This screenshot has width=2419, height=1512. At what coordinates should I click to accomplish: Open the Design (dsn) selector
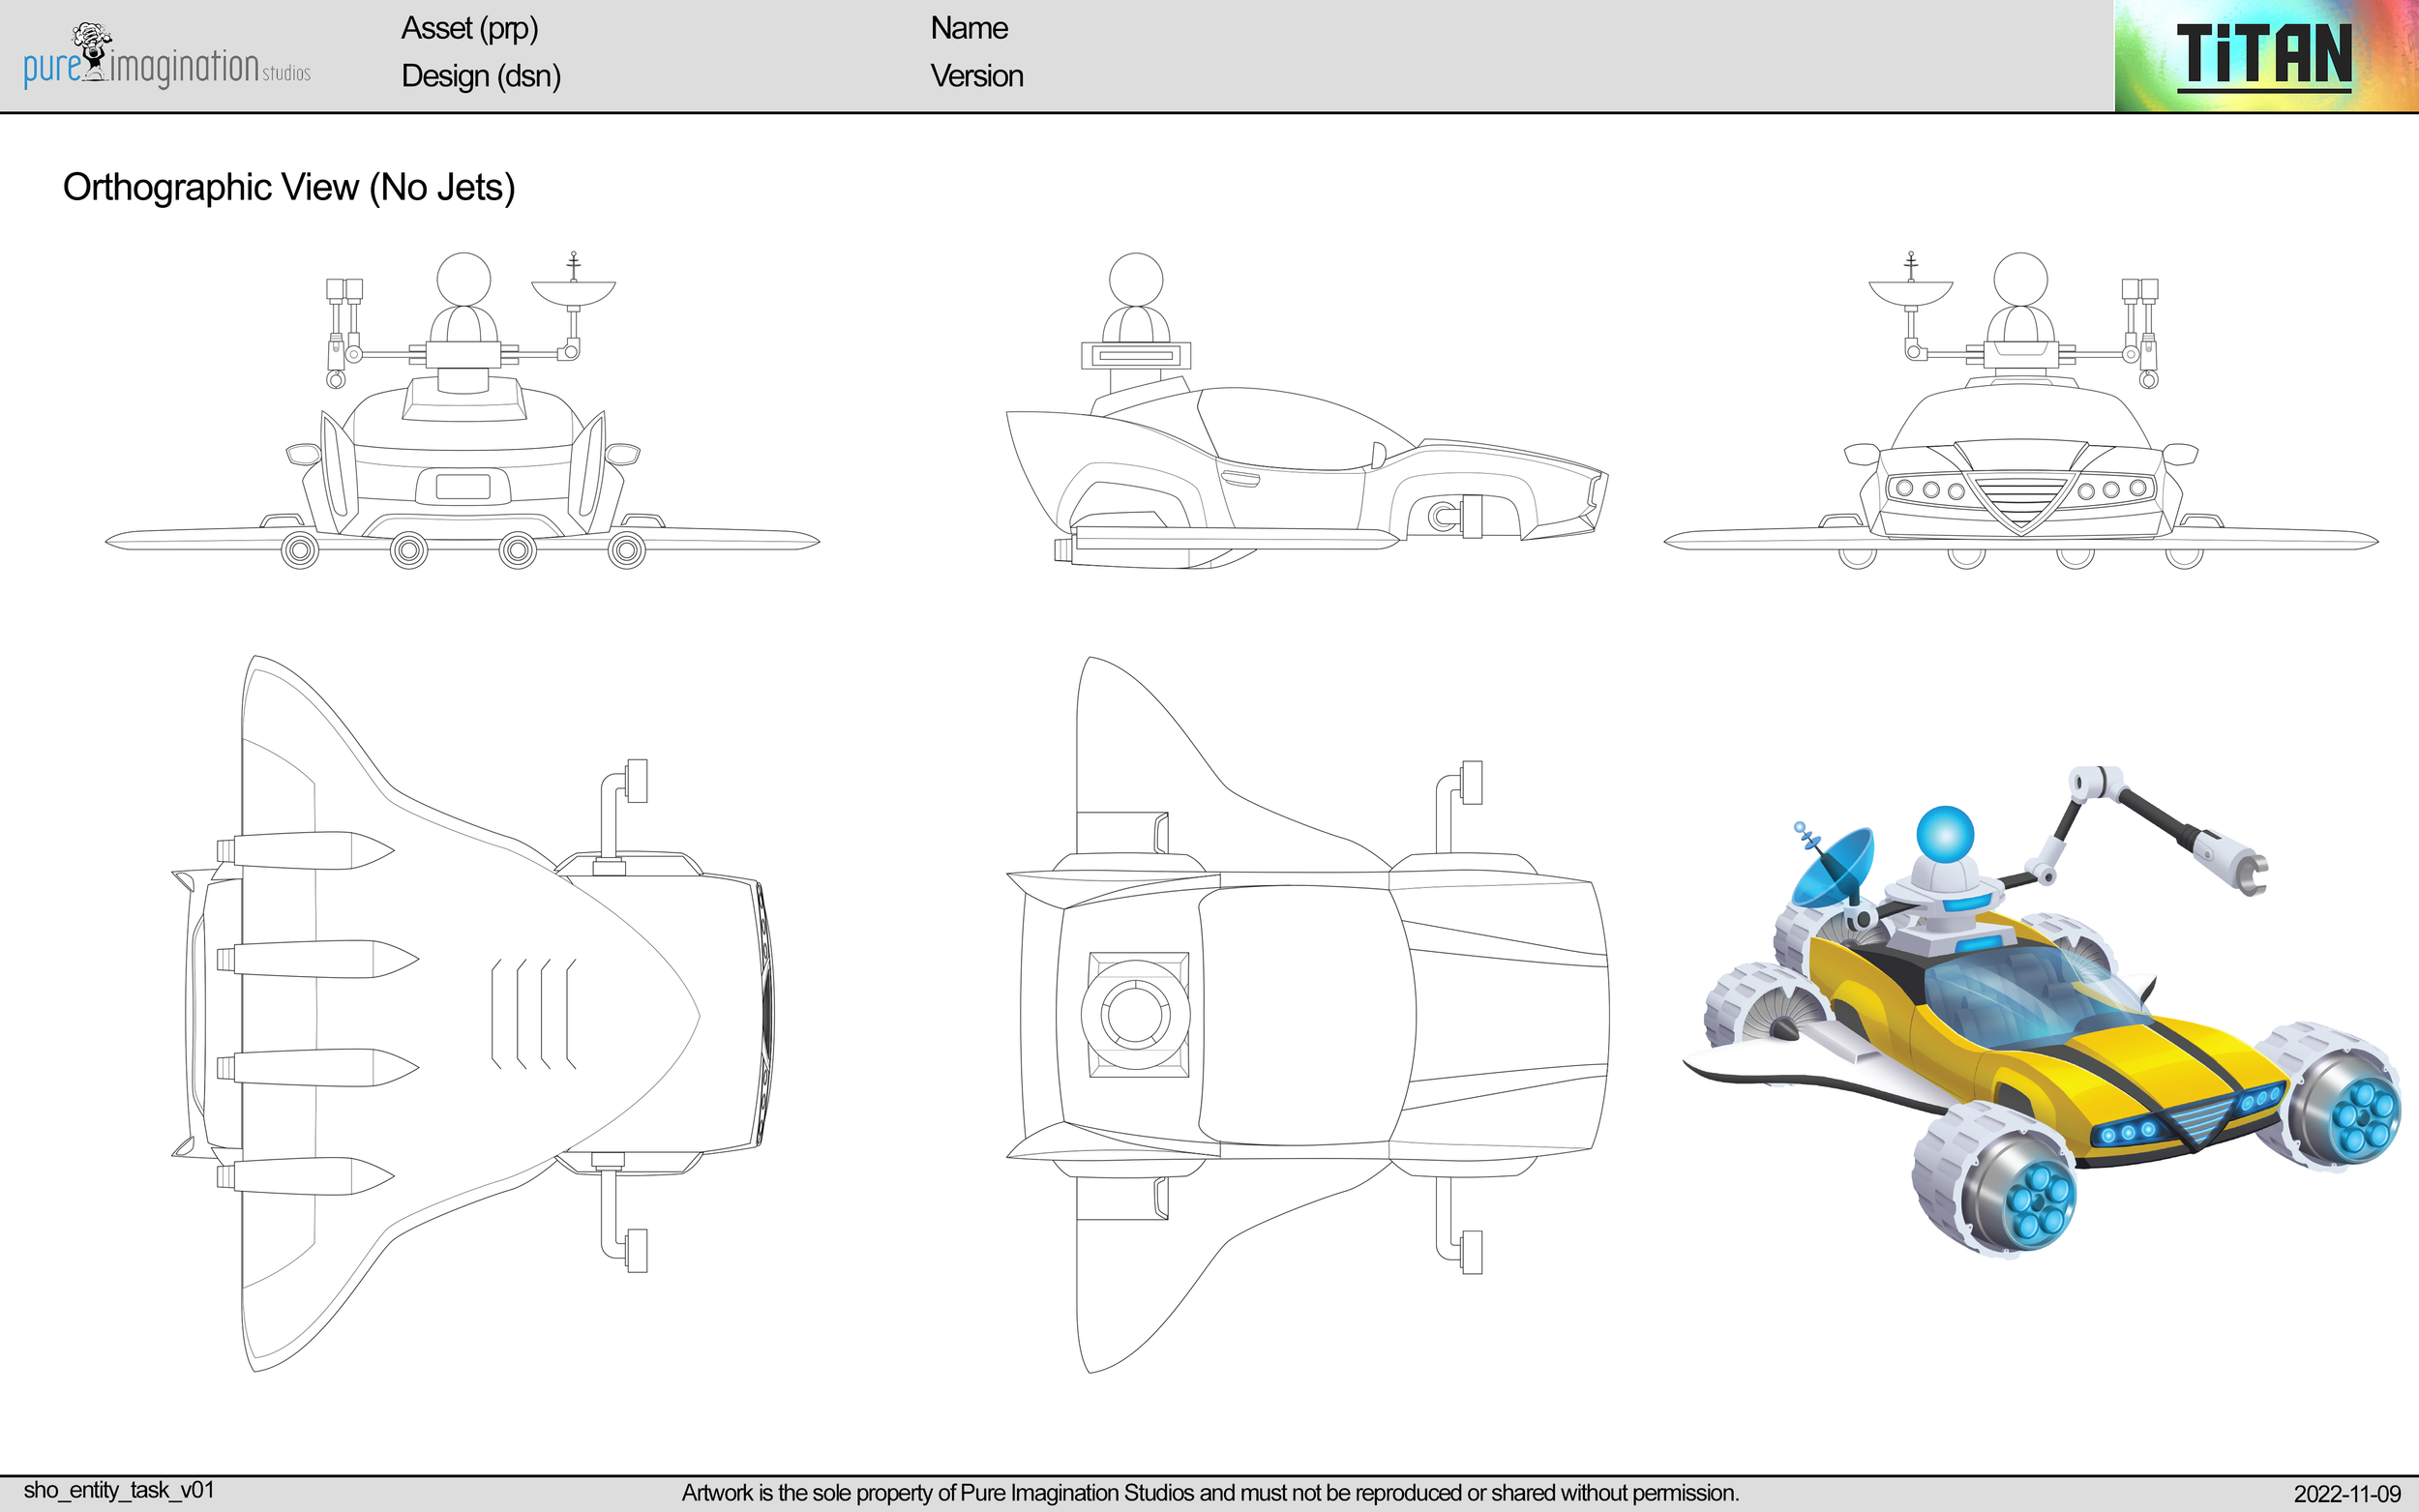click(480, 76)
